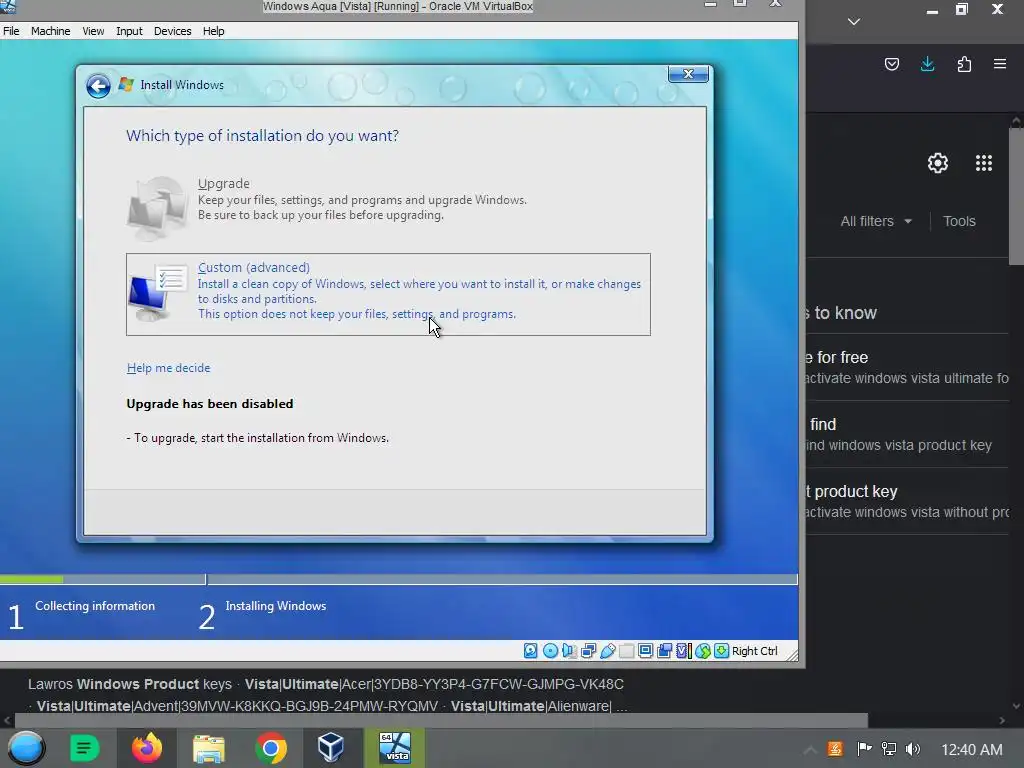Click the 'Installing Windows' step label

click(x=276, y=606)
